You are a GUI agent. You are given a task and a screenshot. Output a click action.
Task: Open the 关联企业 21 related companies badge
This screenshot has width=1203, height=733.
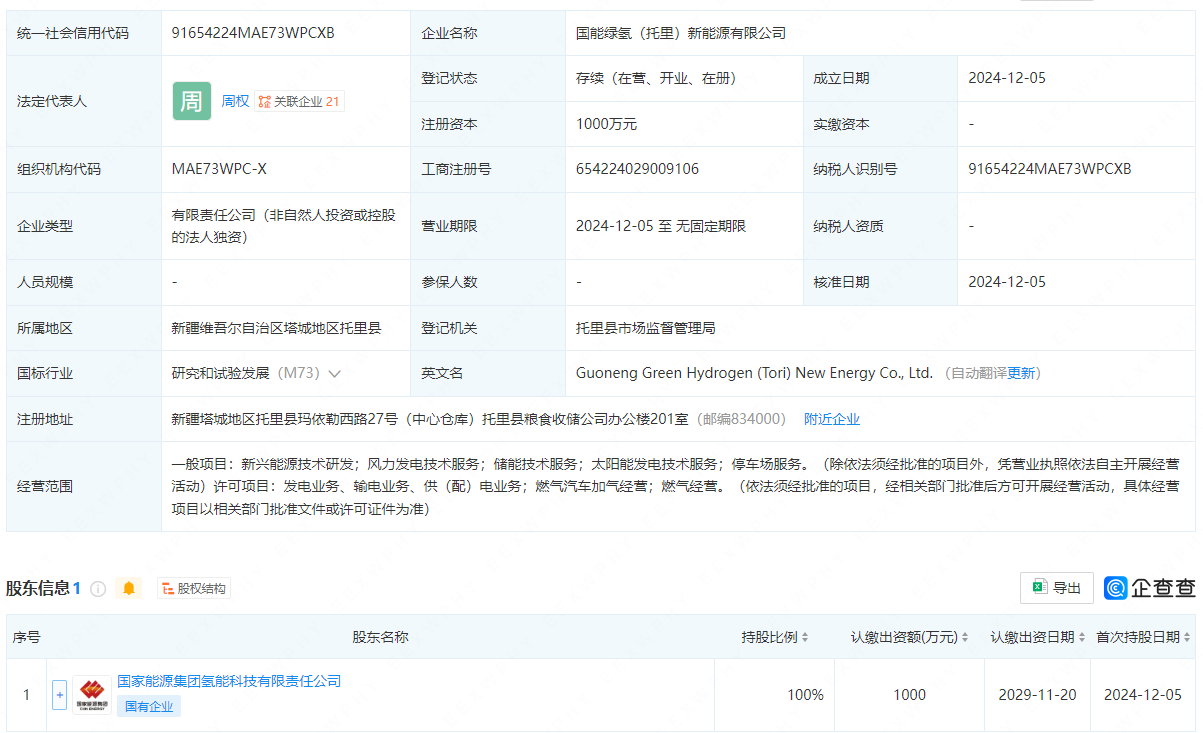click(x=299, y=101)
